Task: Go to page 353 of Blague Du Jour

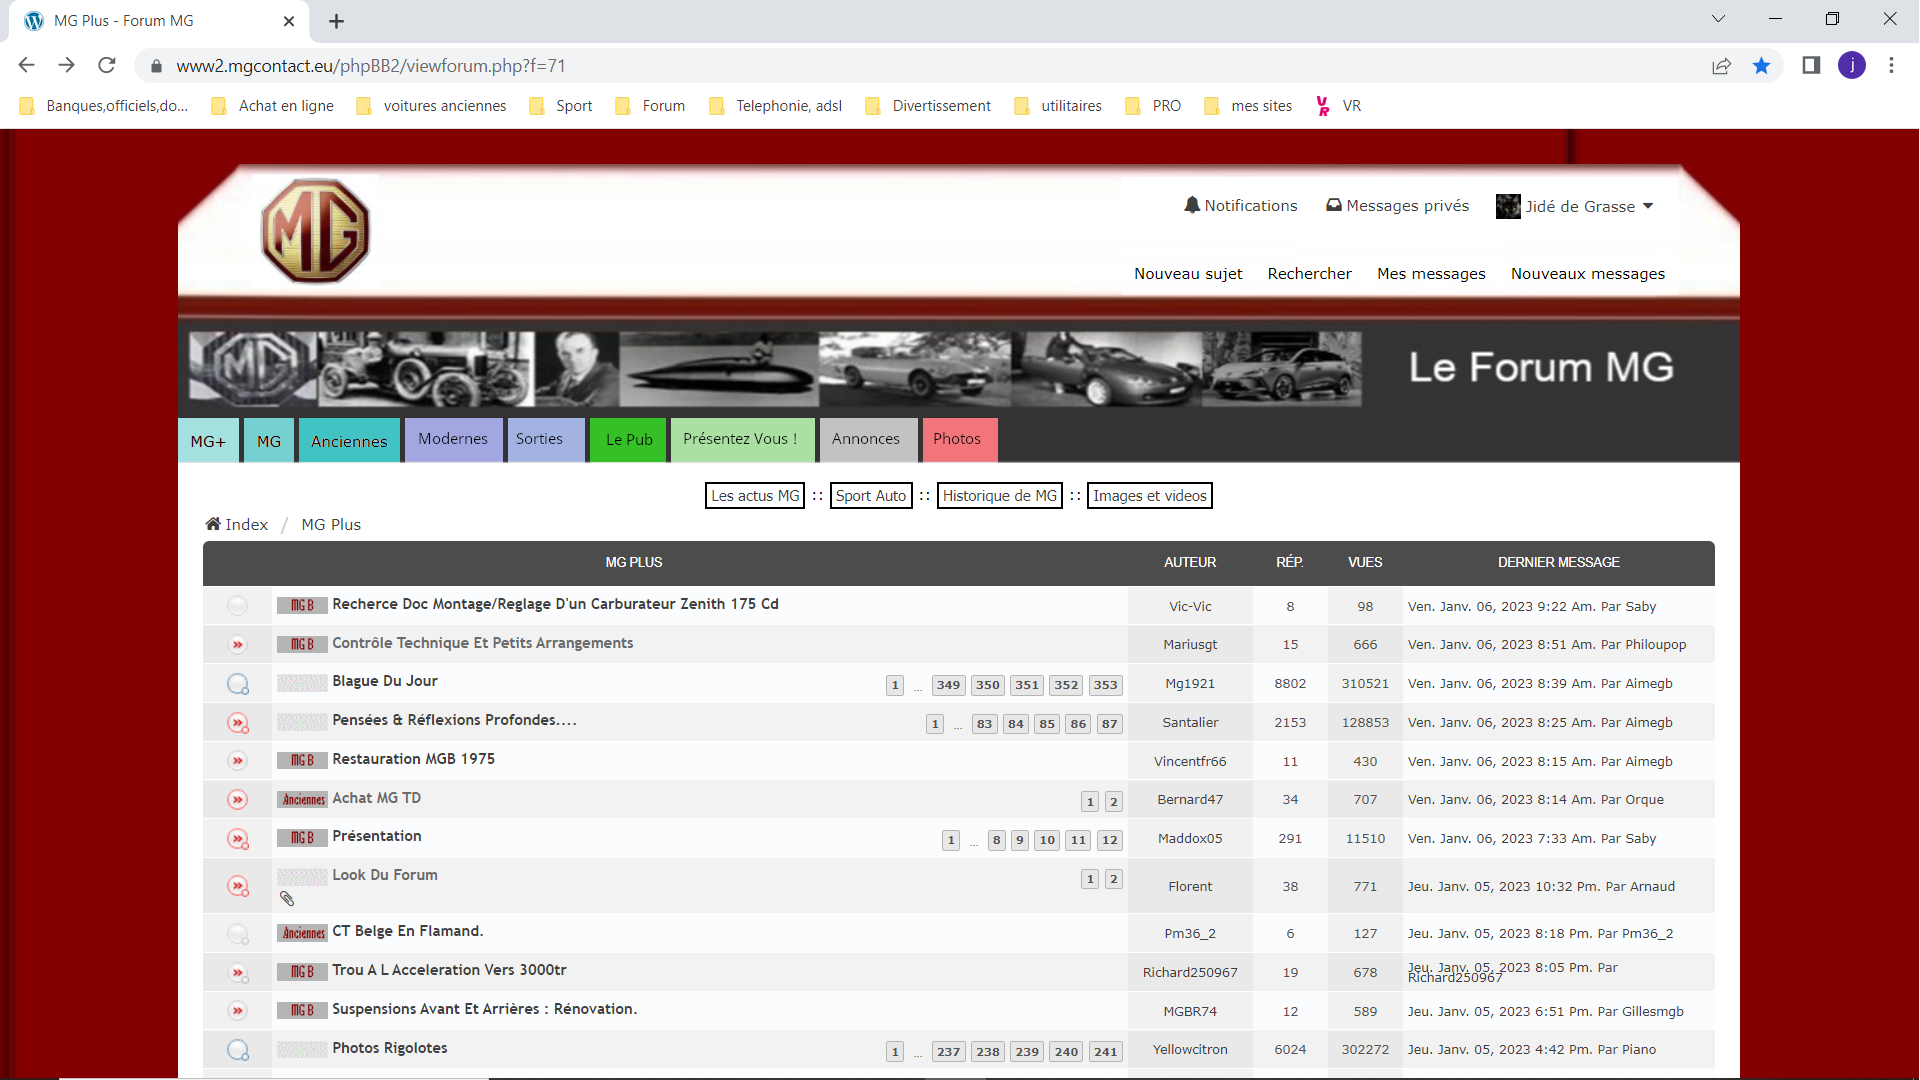Action: click(1105, 685)
